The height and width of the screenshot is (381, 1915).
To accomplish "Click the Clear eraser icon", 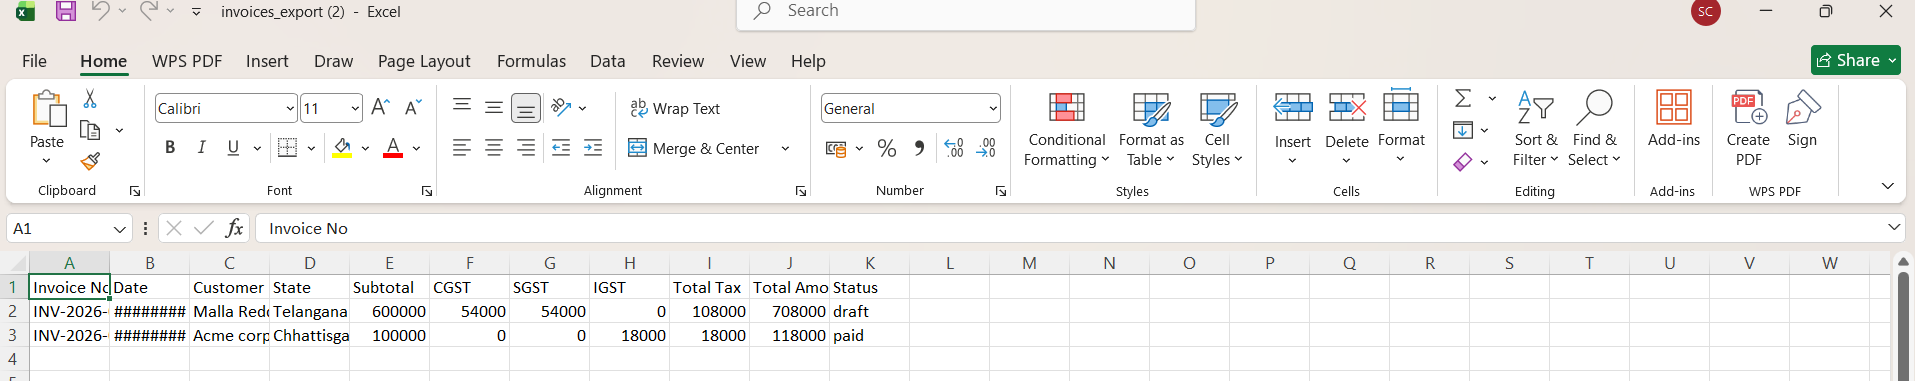I will 1463,161.
